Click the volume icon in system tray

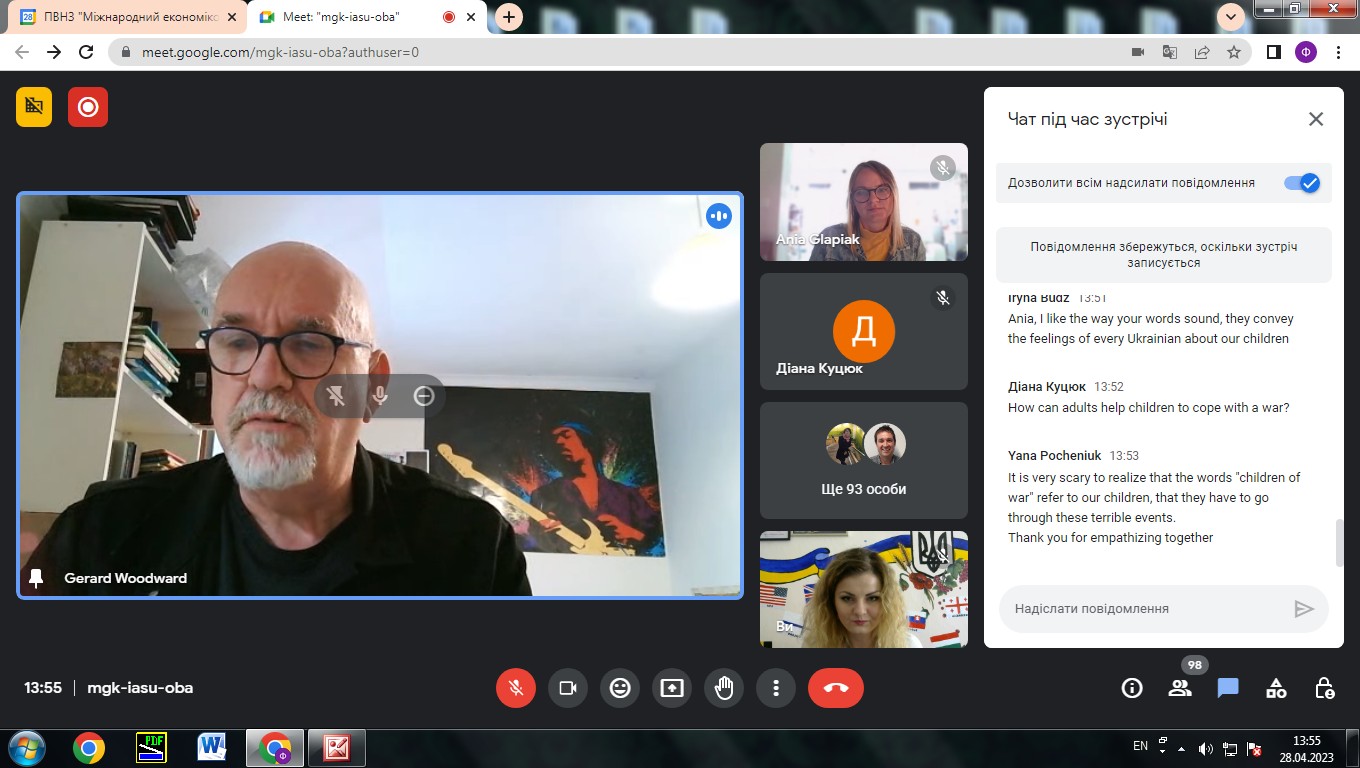coord(1206,748)
